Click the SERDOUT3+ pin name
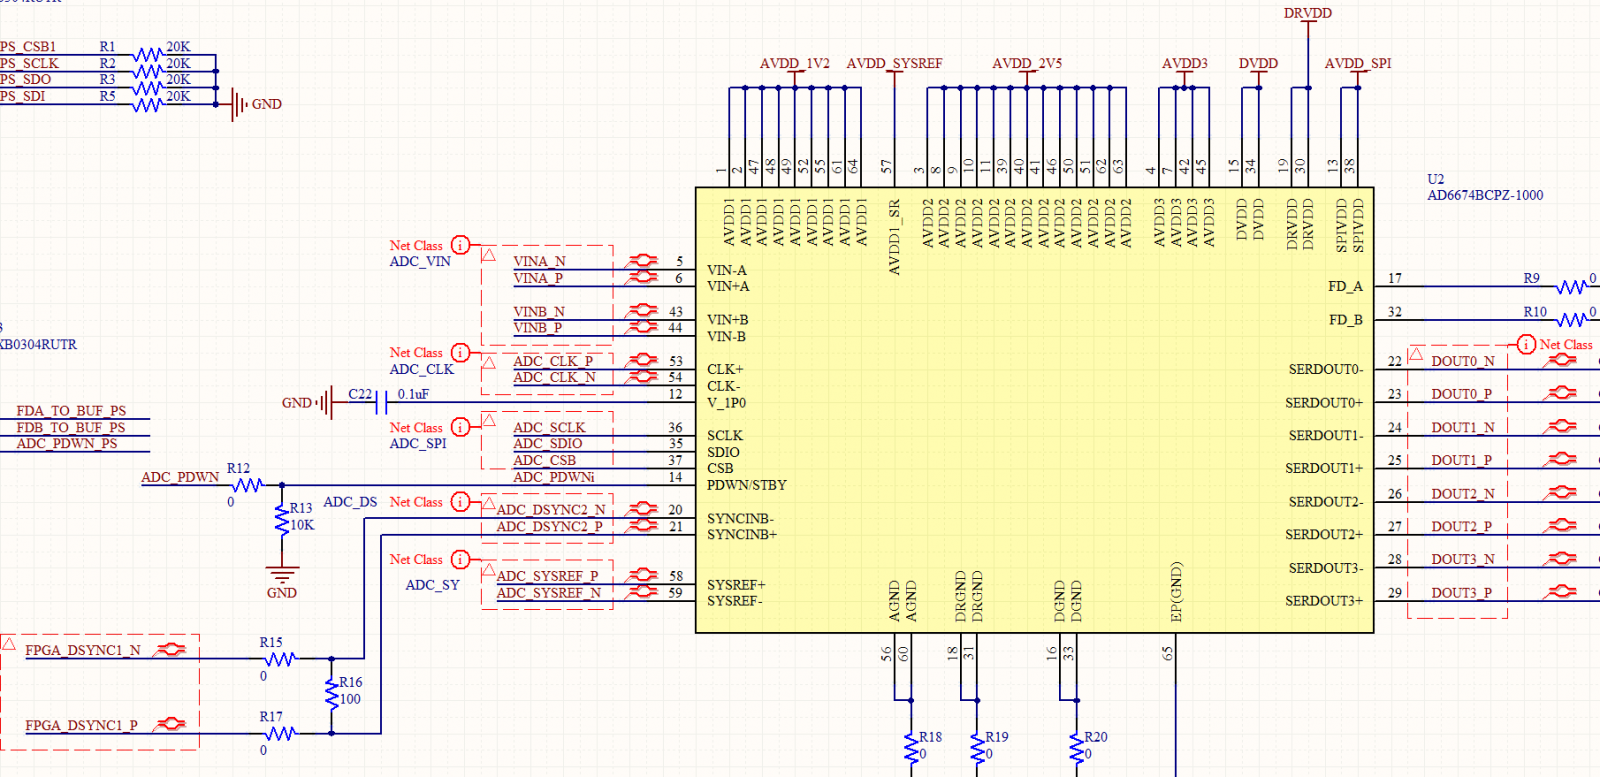 click(1323, 601)
